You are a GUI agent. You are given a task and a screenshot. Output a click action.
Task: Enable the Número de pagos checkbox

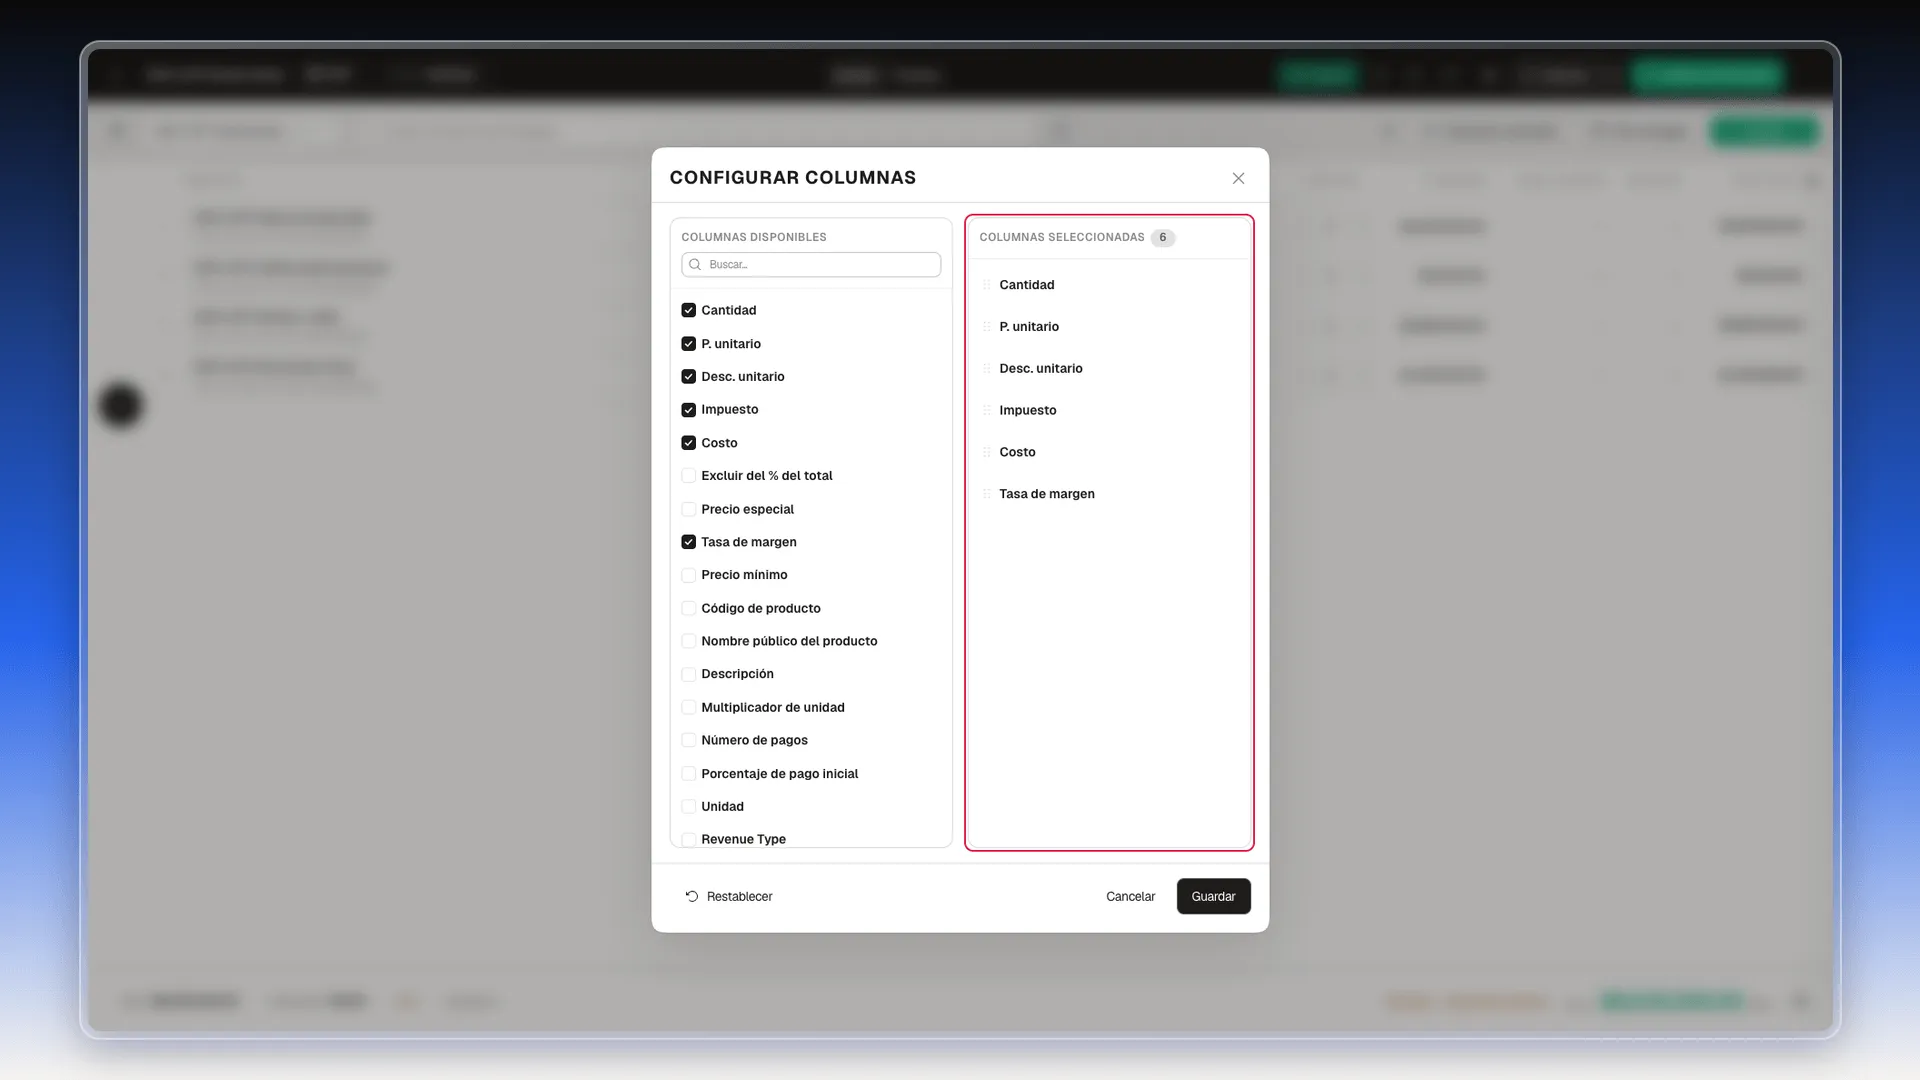click(688, 740)
